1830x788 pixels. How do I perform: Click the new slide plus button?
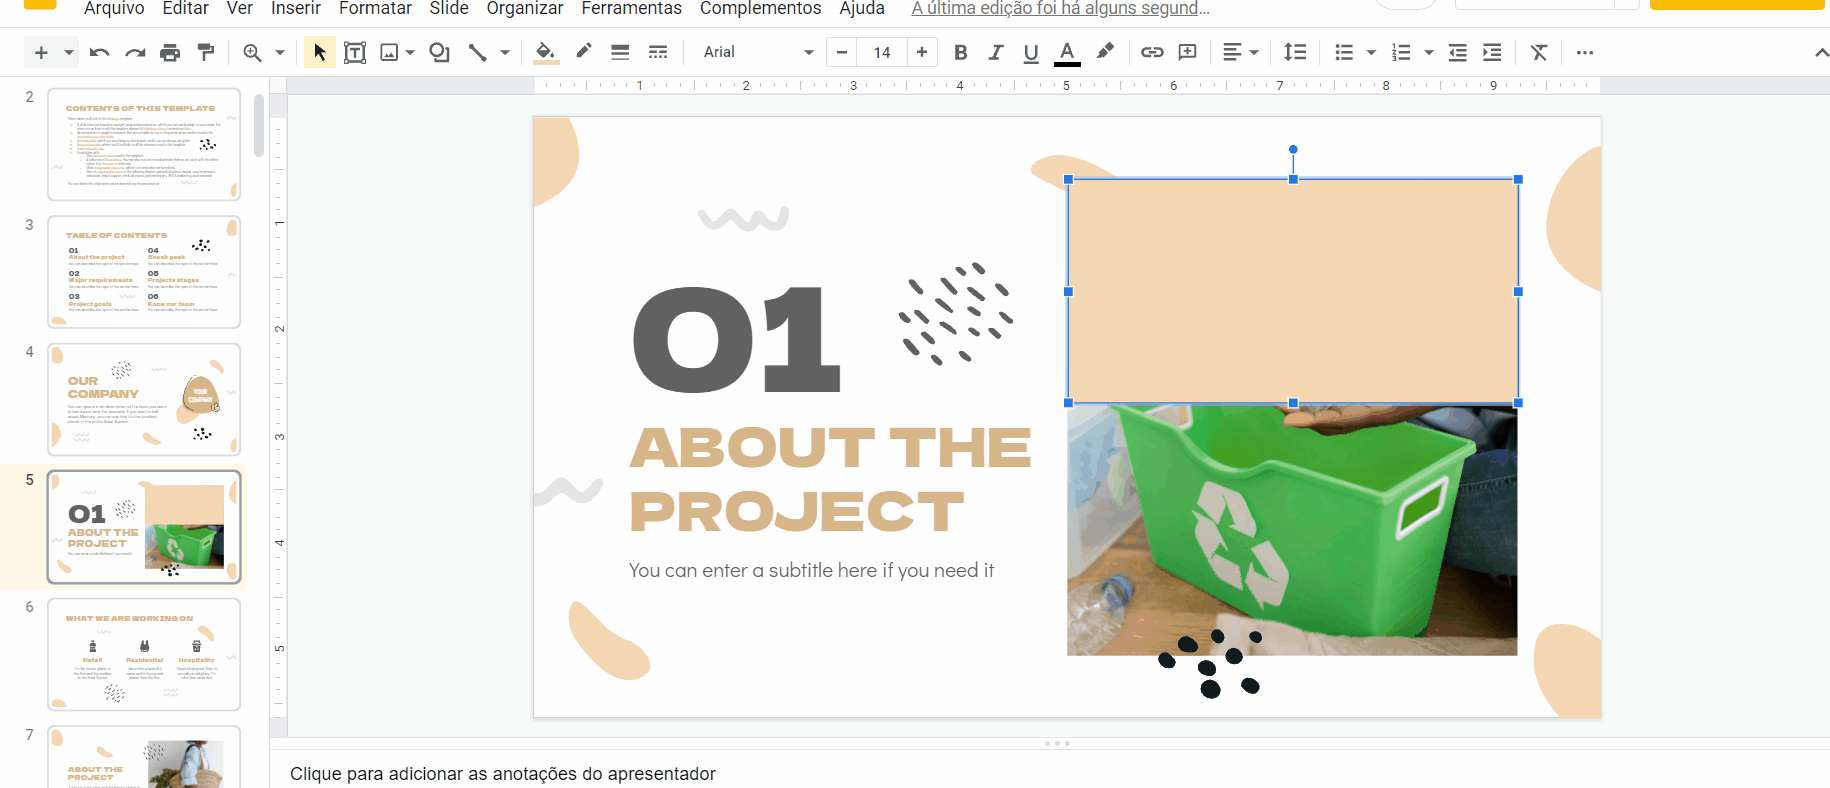41,52
